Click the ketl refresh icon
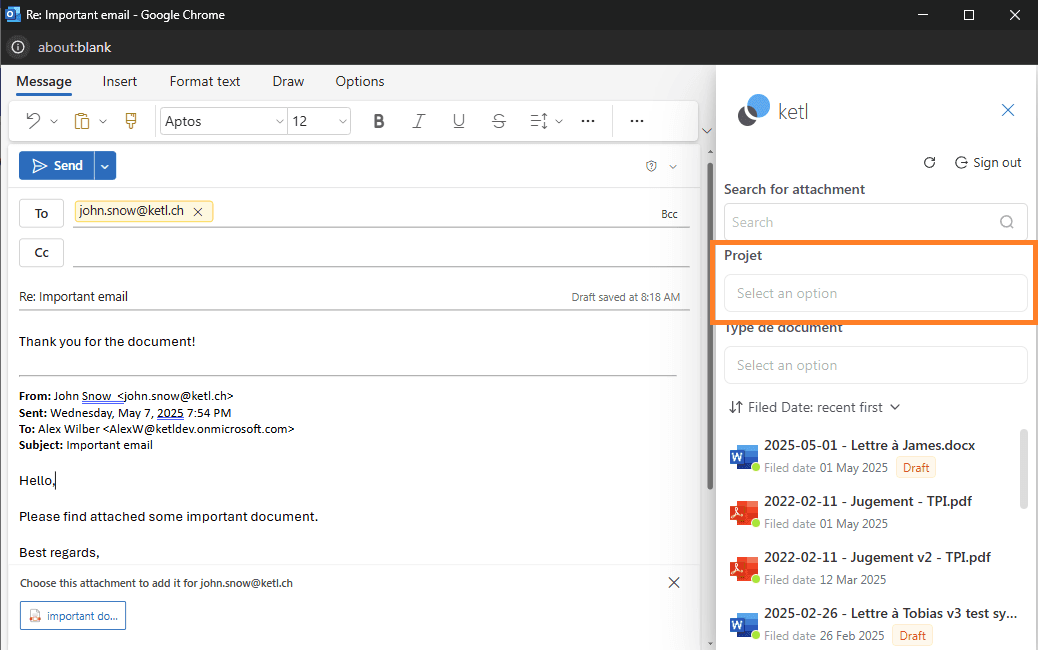Viewport: 1038px width, 650px height. pyautogui.click(x=929, y=162)
